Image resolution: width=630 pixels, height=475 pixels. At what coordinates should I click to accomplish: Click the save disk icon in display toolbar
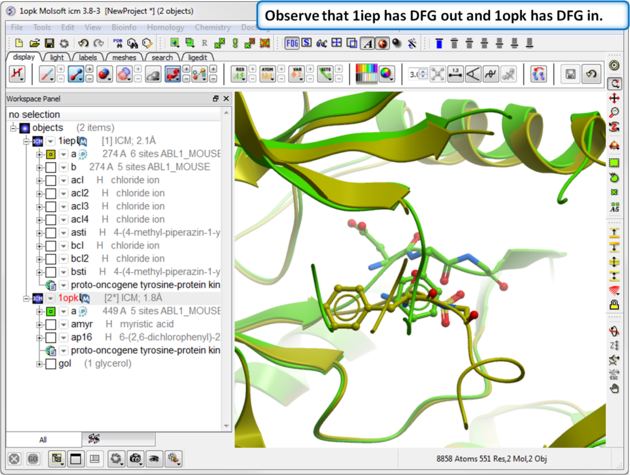pos(570,75)
